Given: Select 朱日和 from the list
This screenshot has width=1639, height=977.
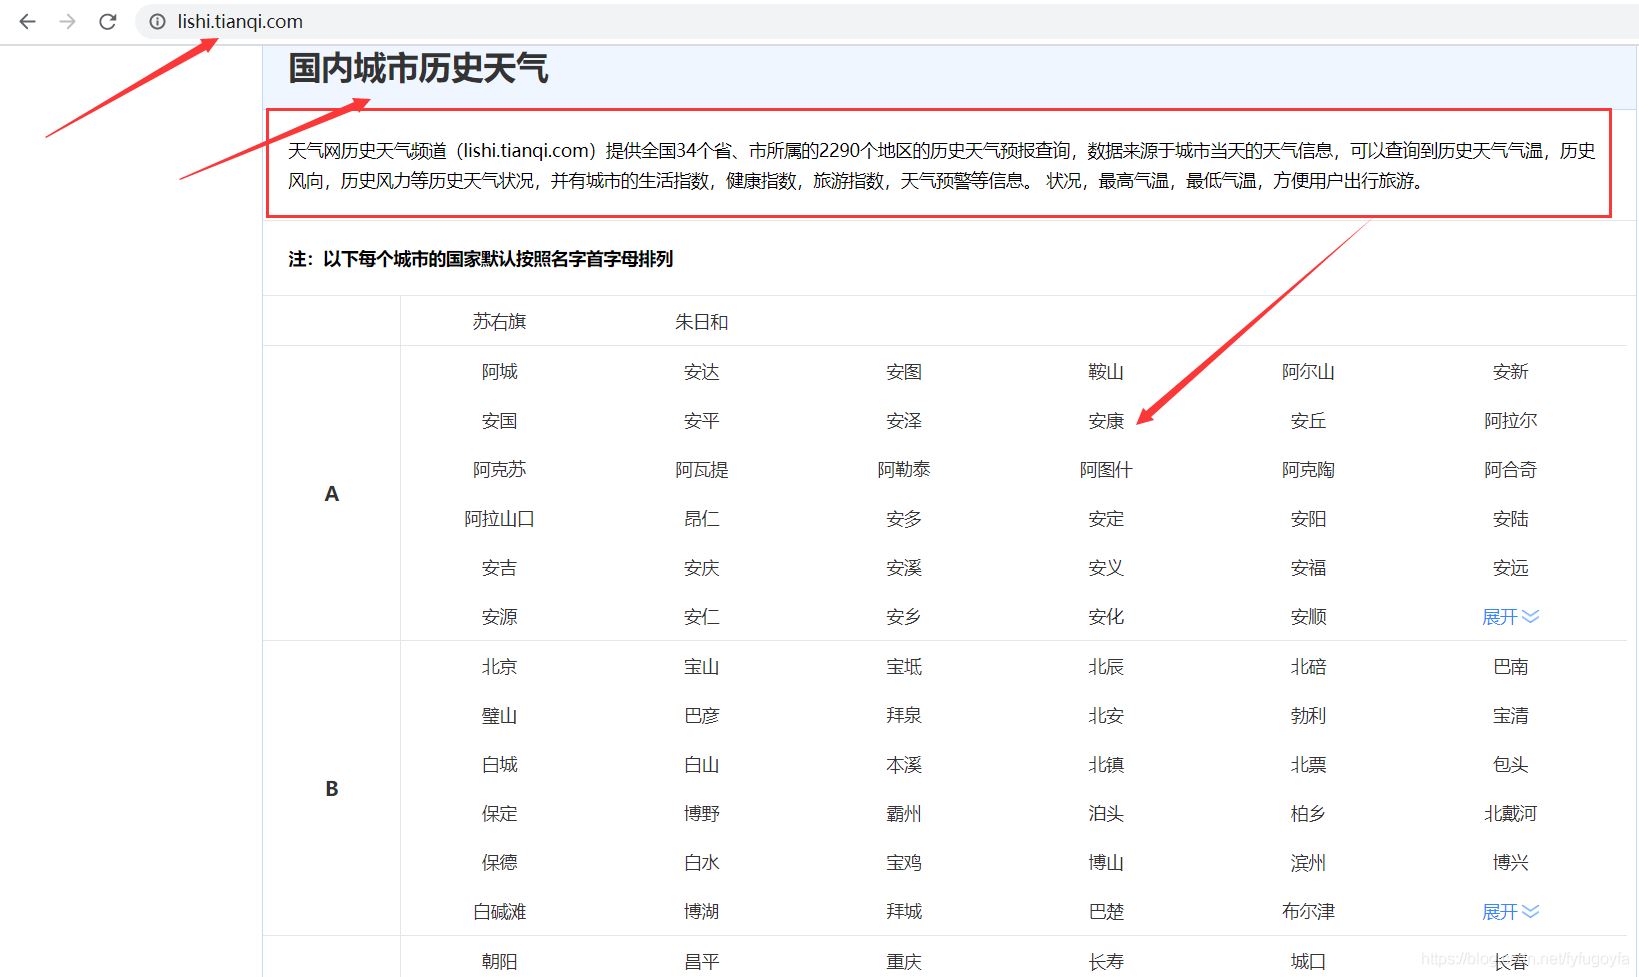Looking at the screenshot, I should coord(701,321).
